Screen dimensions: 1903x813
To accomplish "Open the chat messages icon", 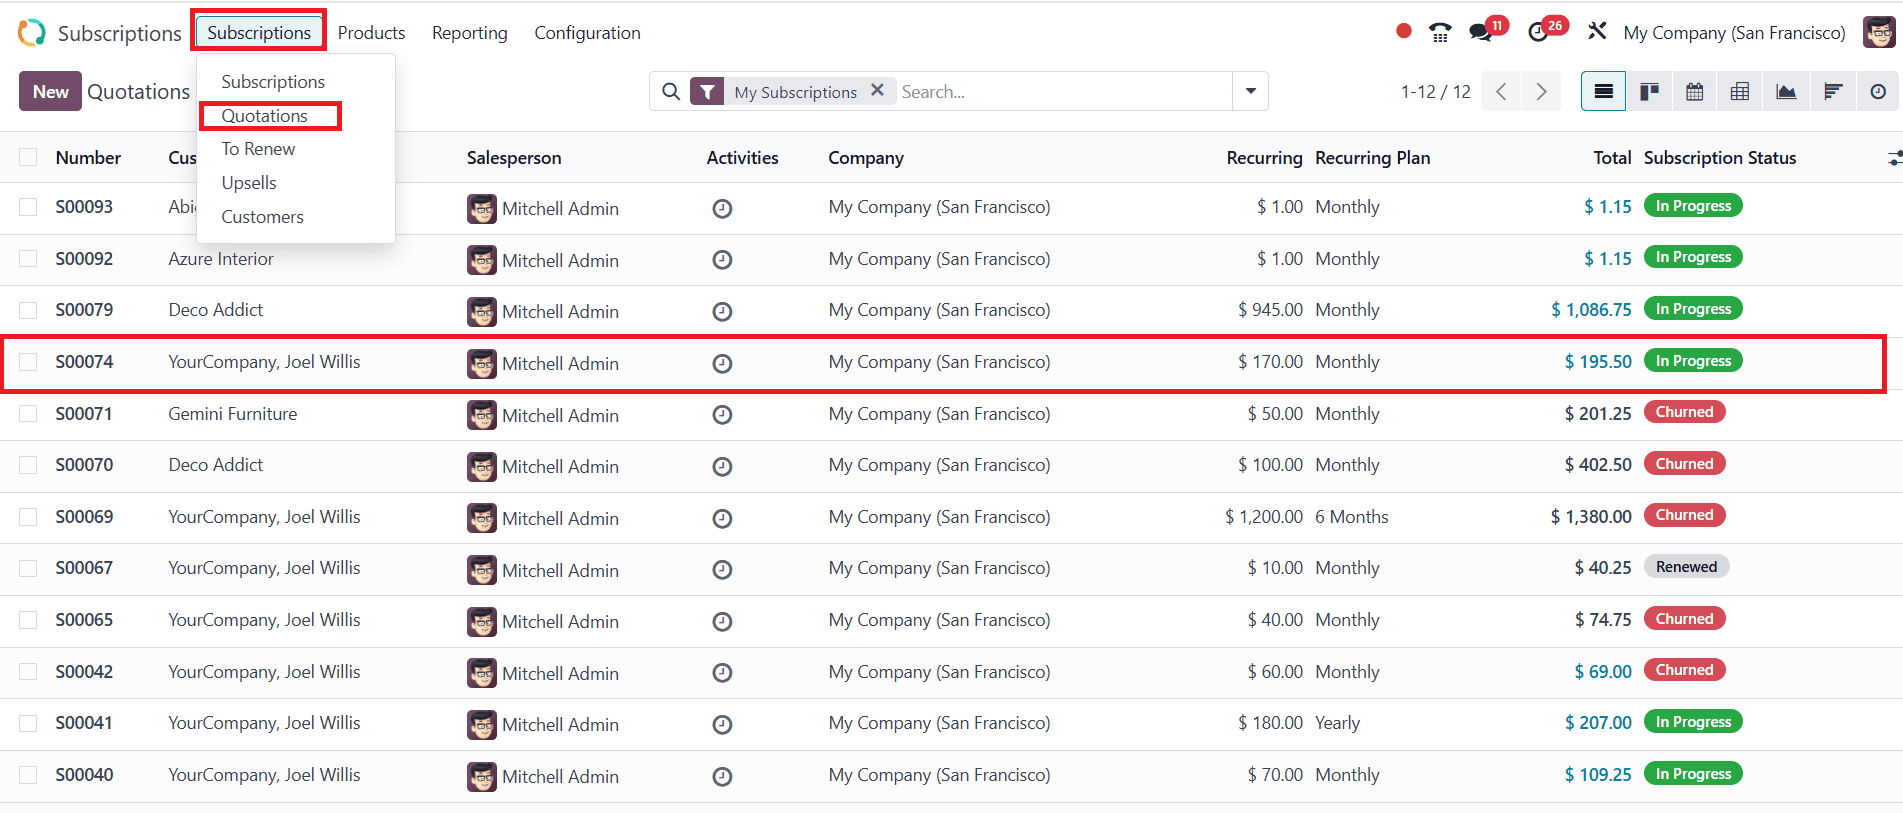I will 1481,32.
